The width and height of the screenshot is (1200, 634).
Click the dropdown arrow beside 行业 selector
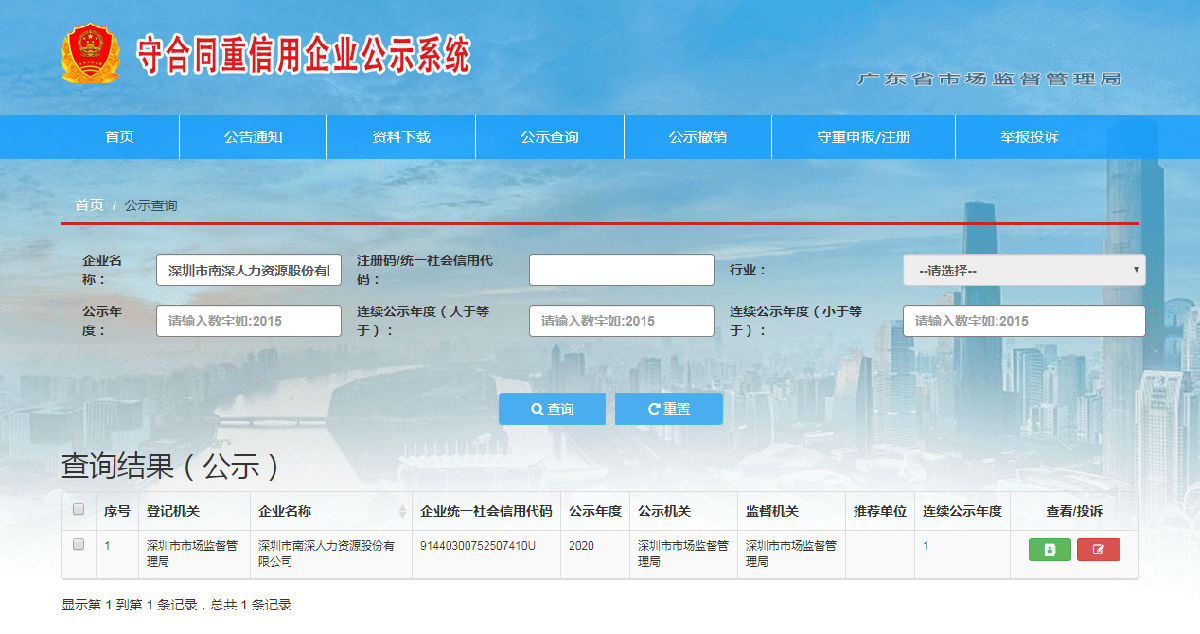click(1137, 269)
